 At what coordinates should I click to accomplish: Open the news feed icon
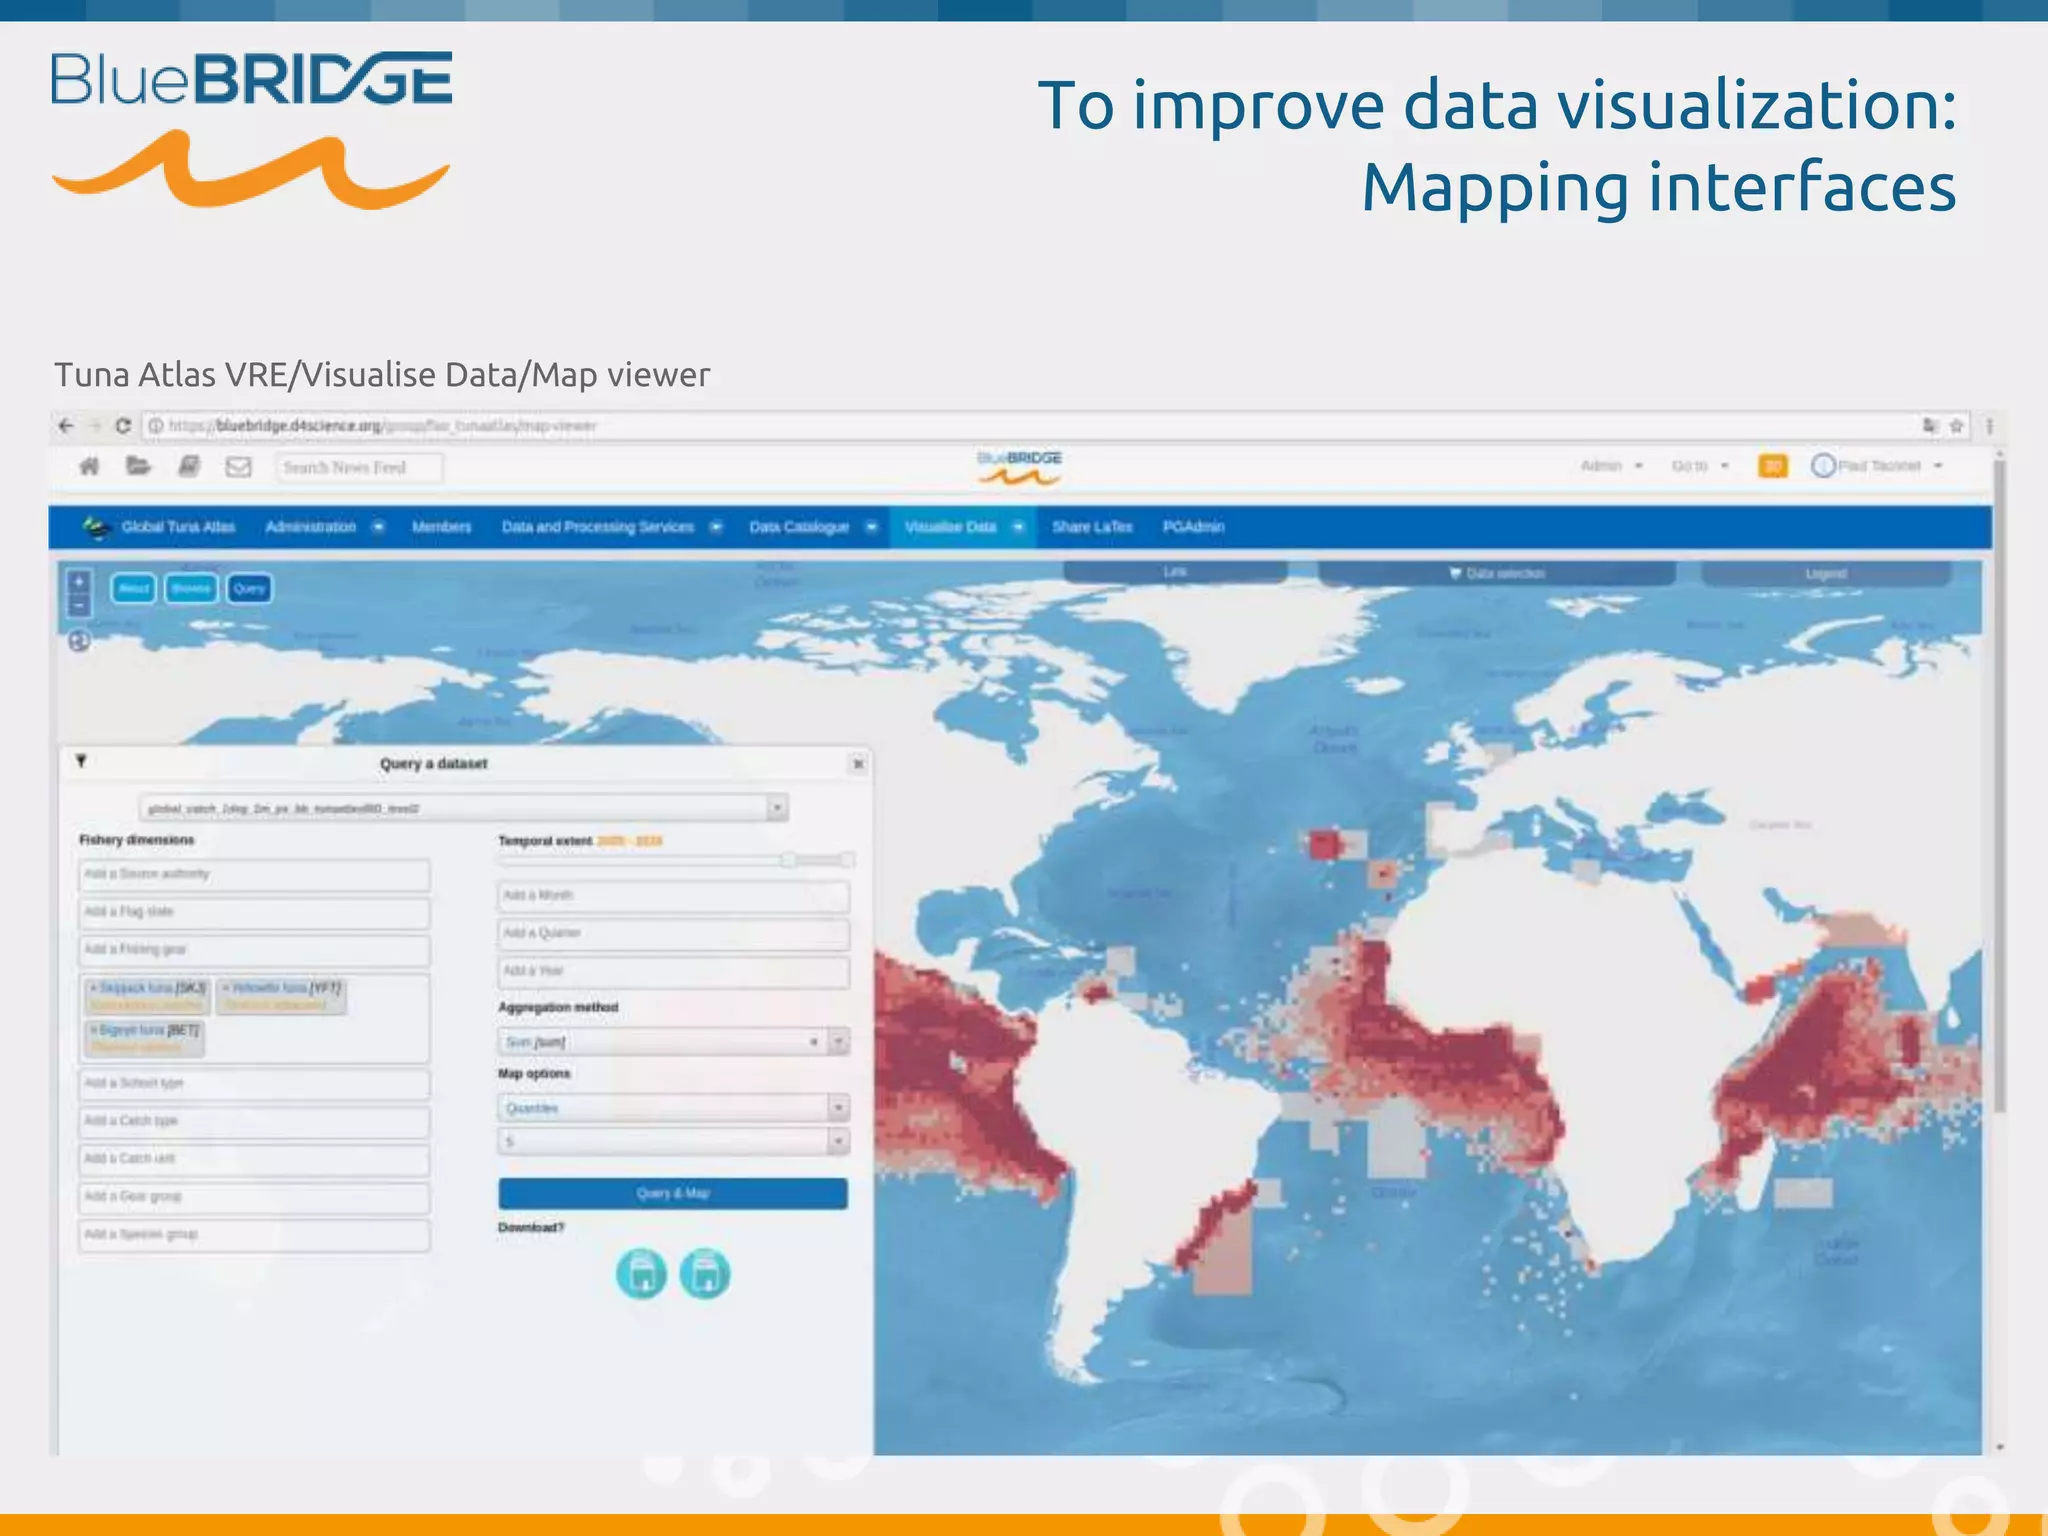[188, 466]
